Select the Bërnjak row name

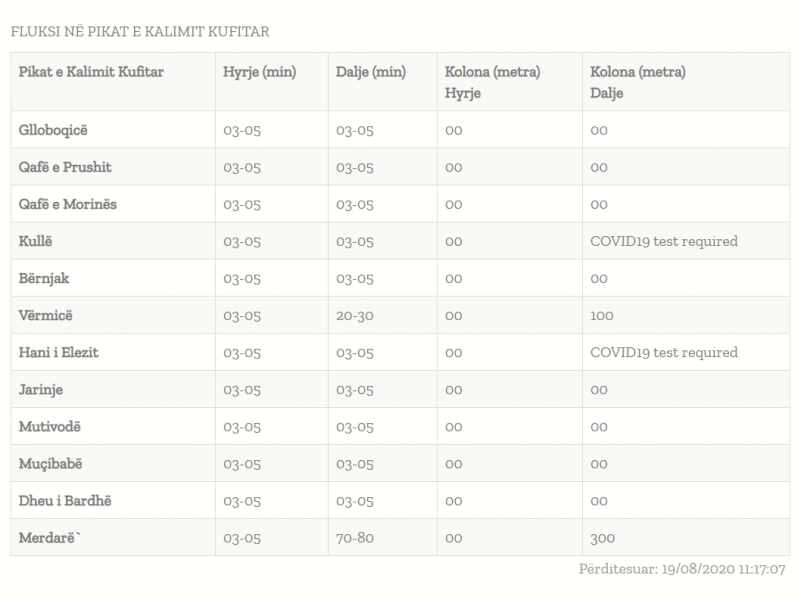[44, 278]
